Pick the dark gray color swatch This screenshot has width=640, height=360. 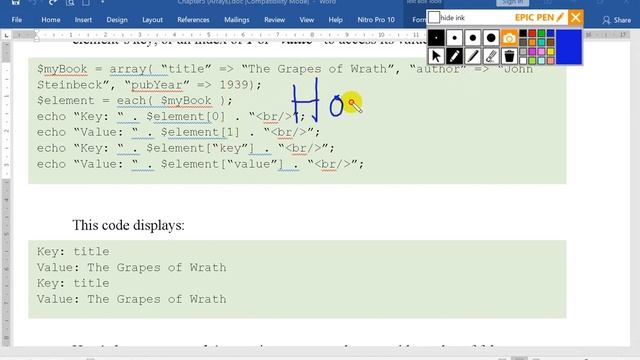[523, 42]
